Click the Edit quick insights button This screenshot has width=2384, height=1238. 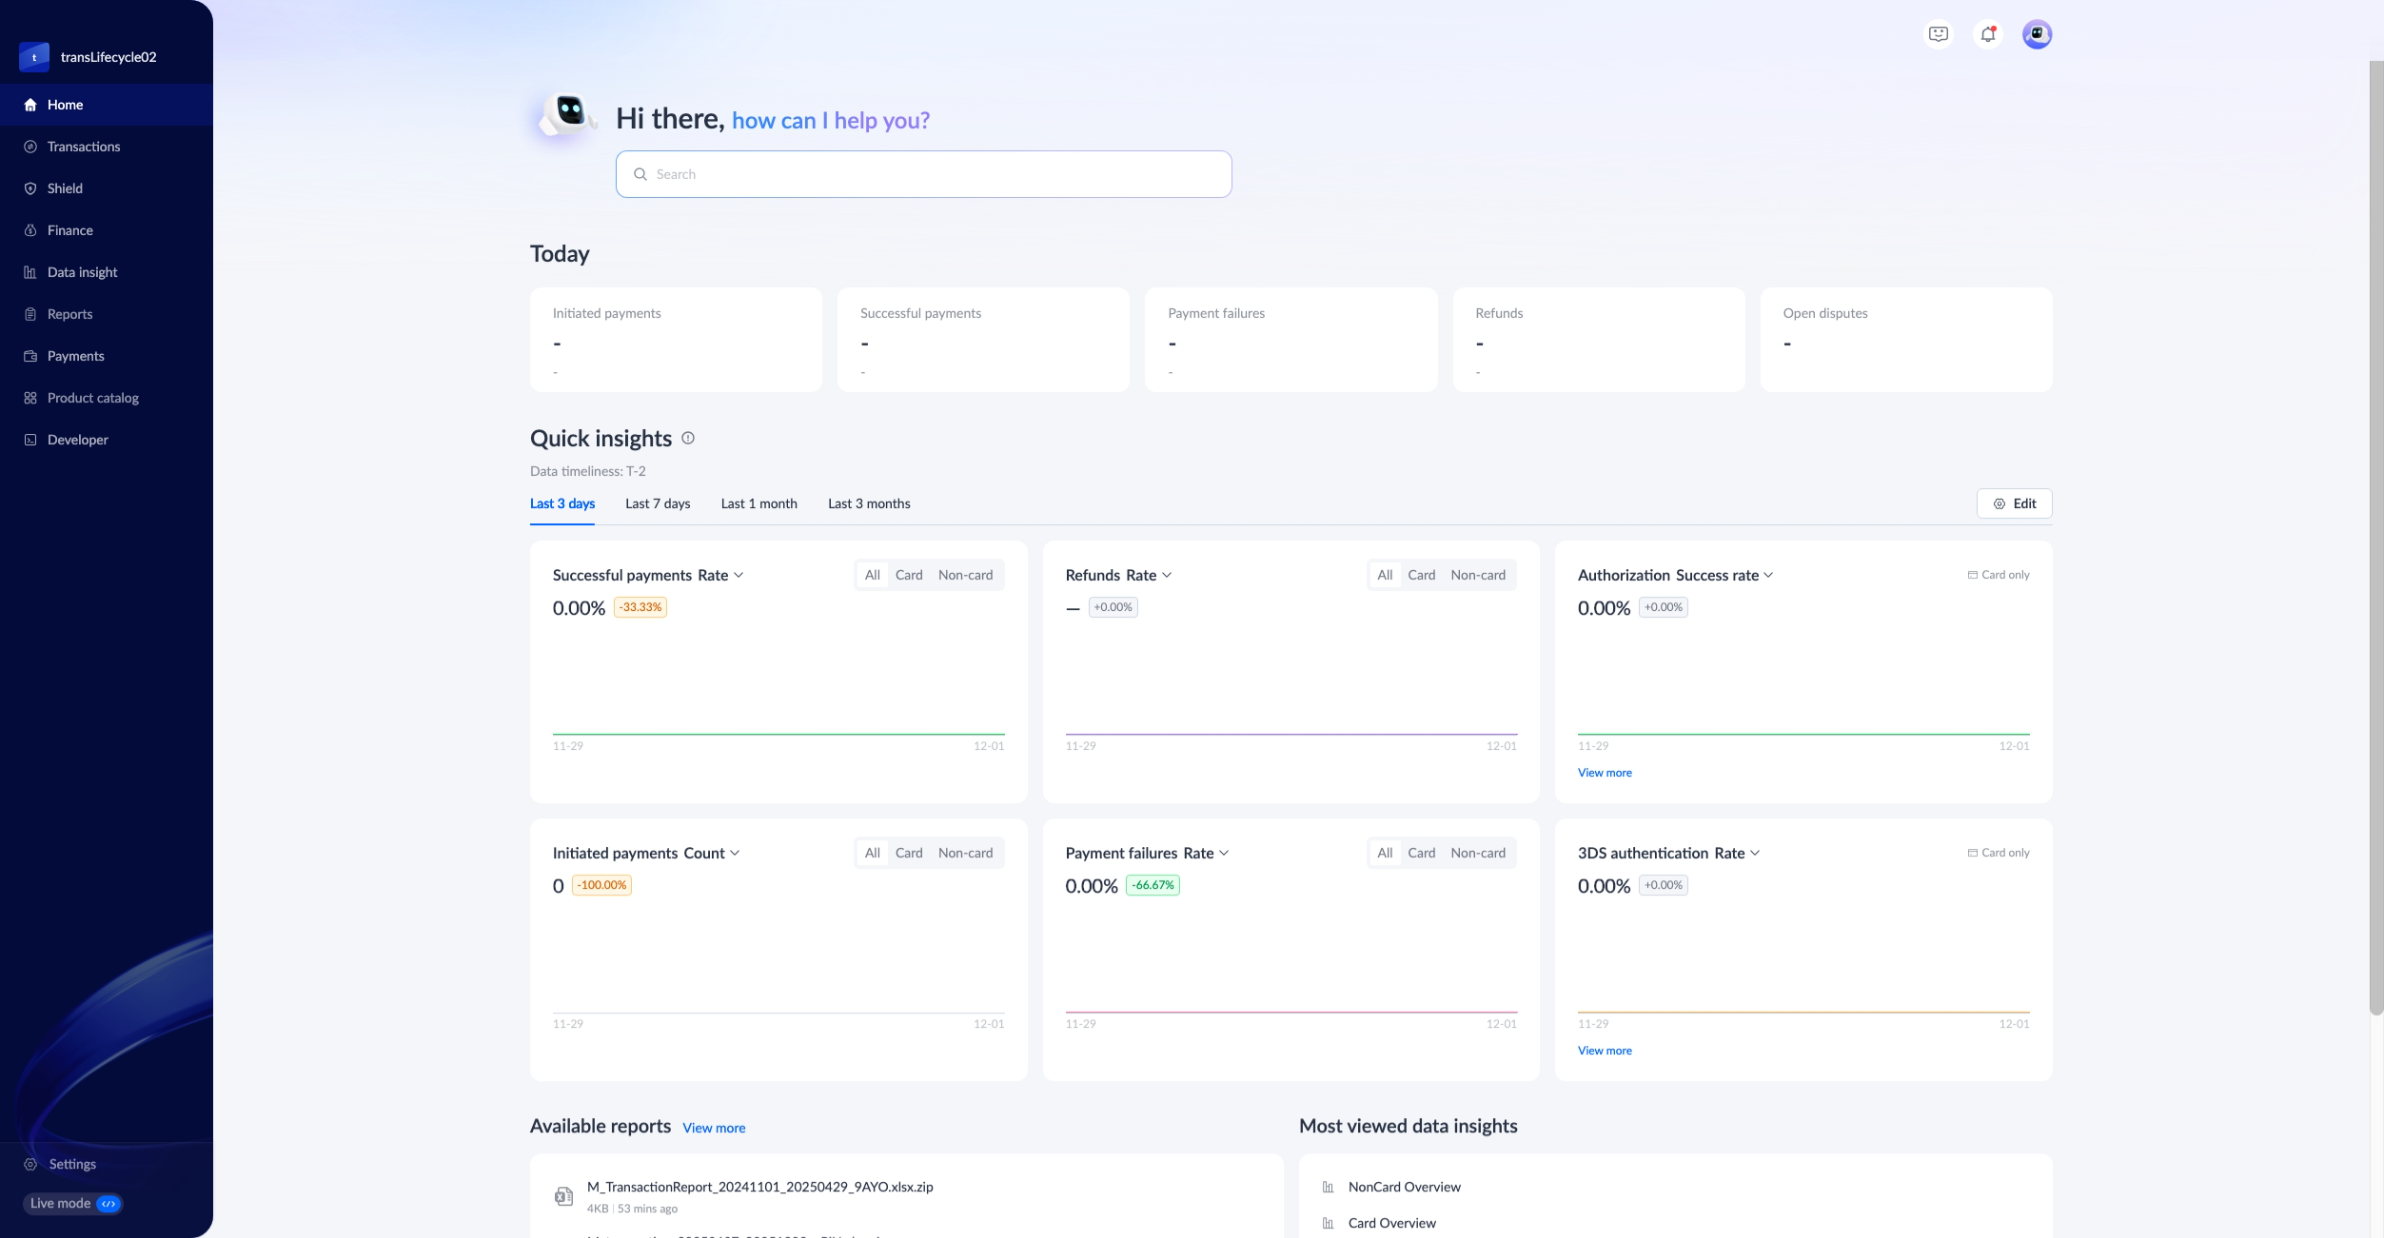(x=2014, y=503)
